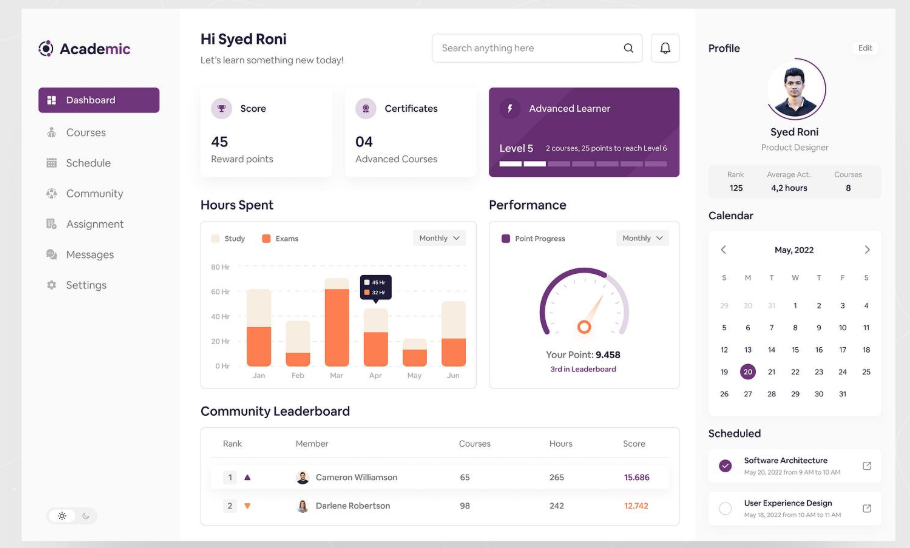Open the notifications bell

665,48
